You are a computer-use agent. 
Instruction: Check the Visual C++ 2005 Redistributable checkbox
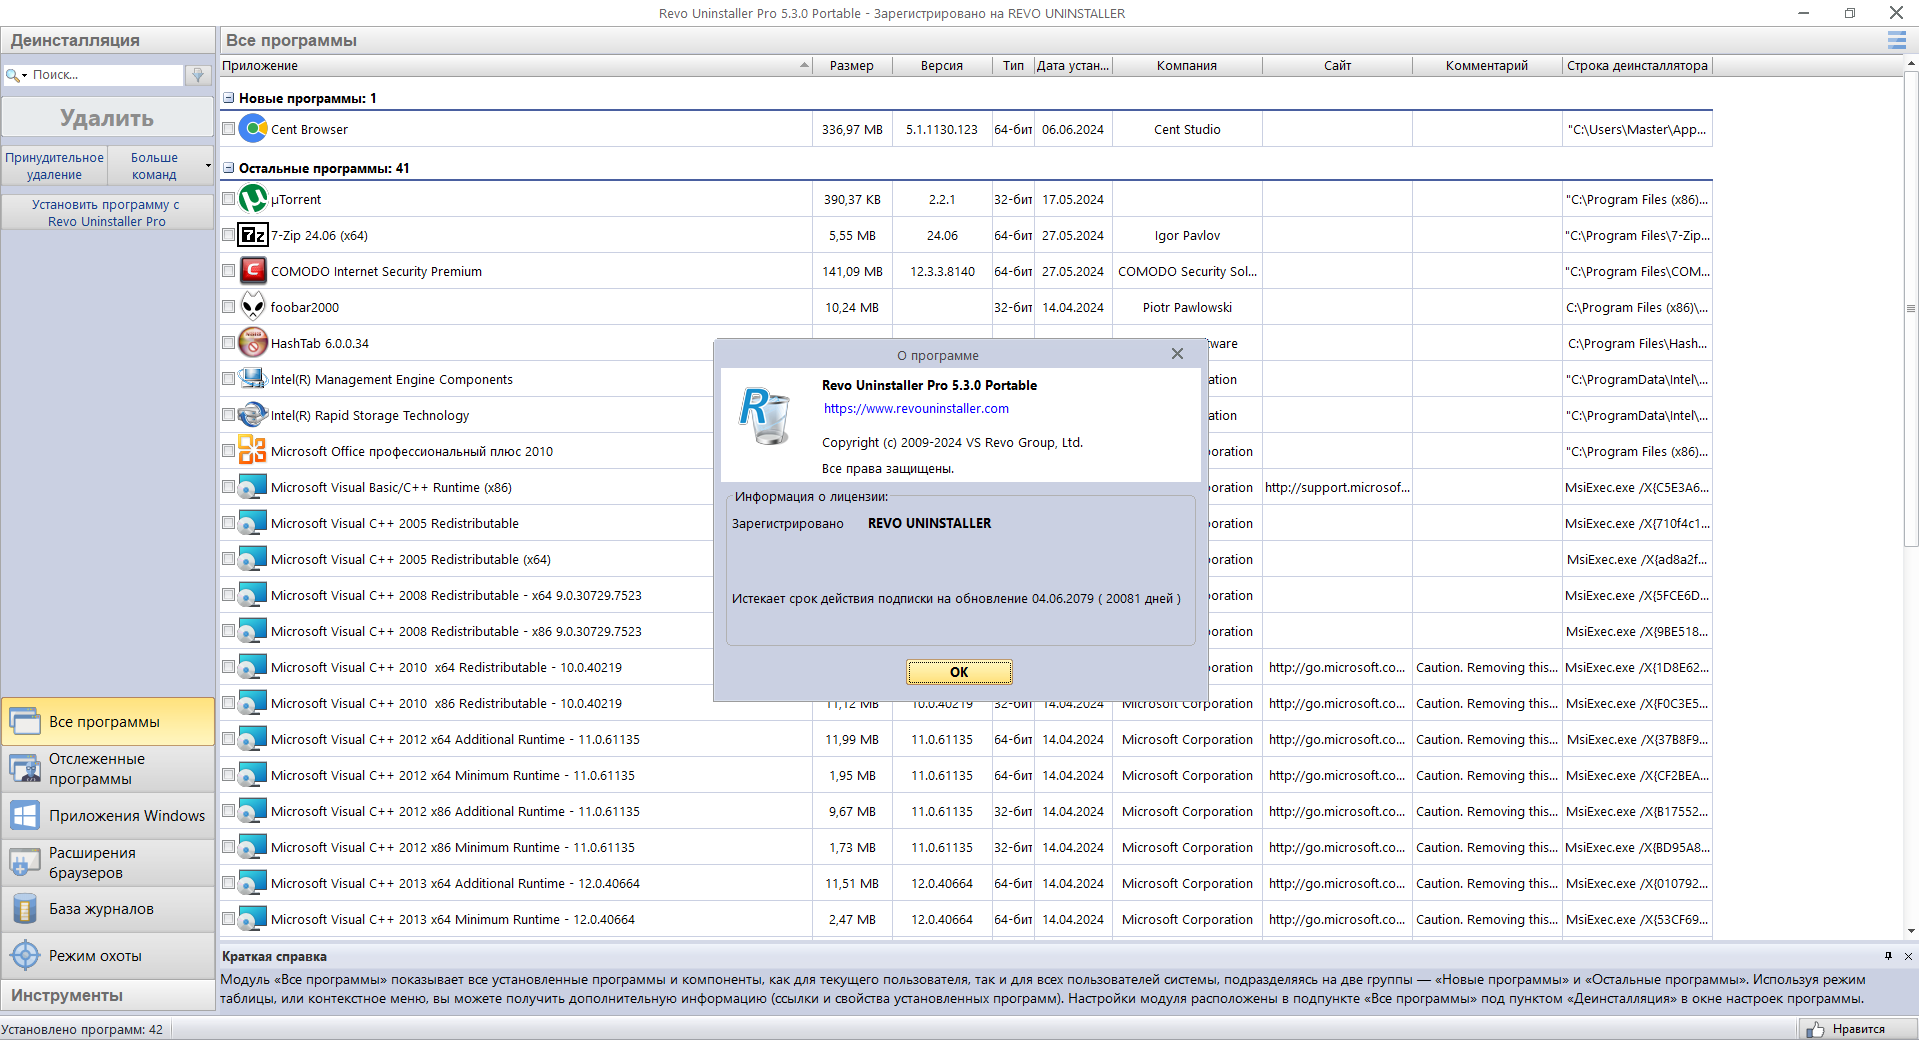point(228,523)
